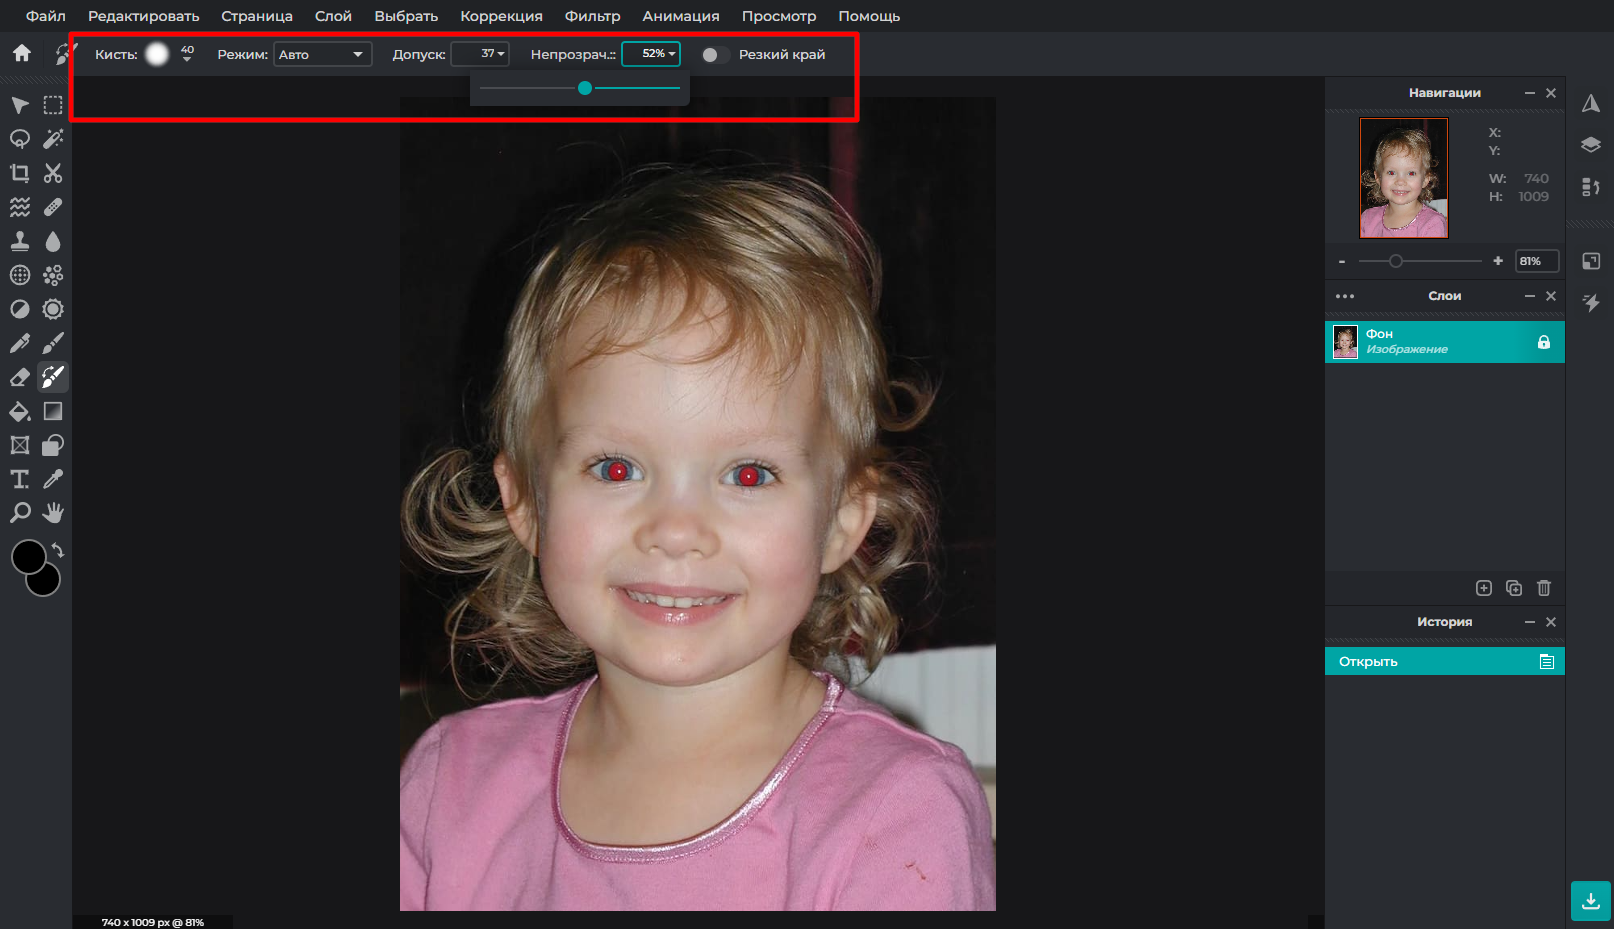Open the Файл menu
The height and width of the screenshot is (929, 1614).
point(46,16)
